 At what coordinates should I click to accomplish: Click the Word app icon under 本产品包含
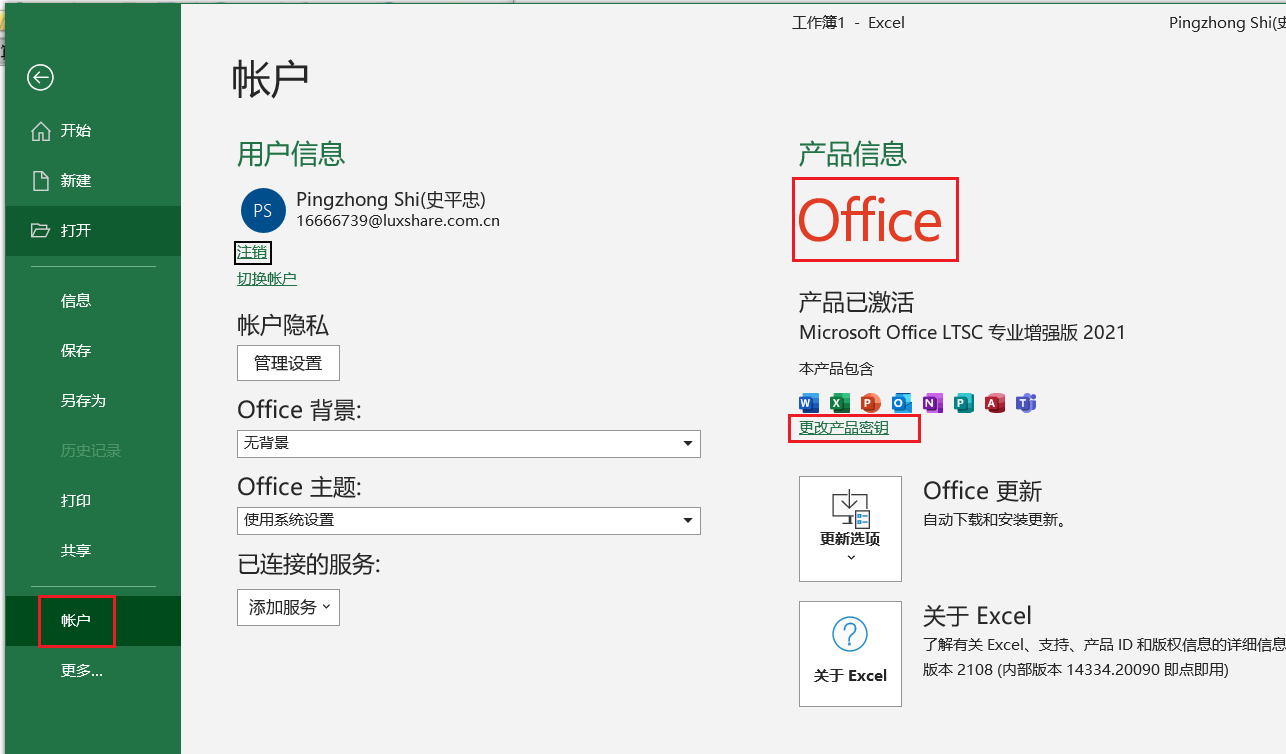pyautogui.click(x=809, y=403)
